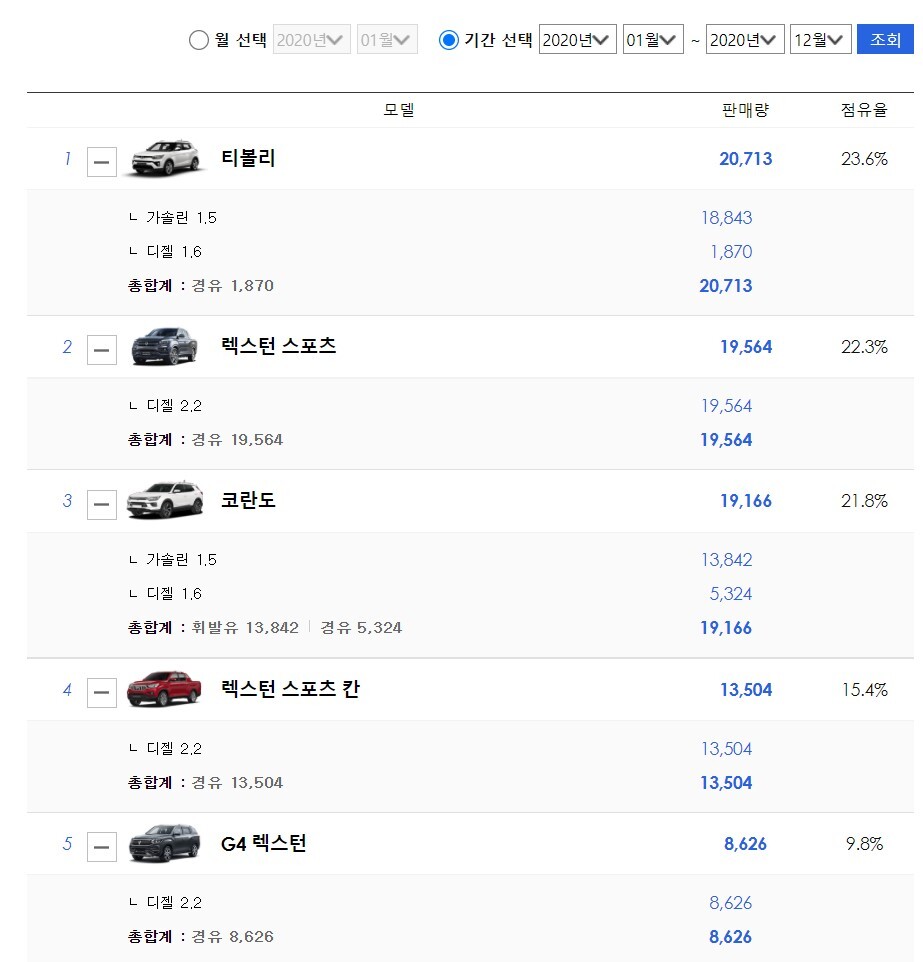Viewport: 923px width, 962px height.
Task: Collapse the 티볼리 row details
Action: (102, 162)
